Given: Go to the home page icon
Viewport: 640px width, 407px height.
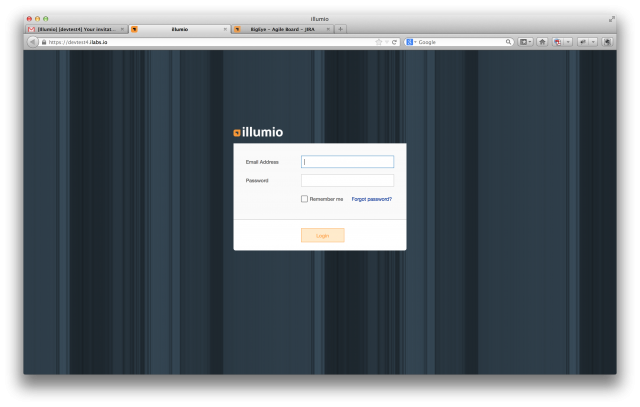Looking at the screenshot, I should tap(542, 42).
